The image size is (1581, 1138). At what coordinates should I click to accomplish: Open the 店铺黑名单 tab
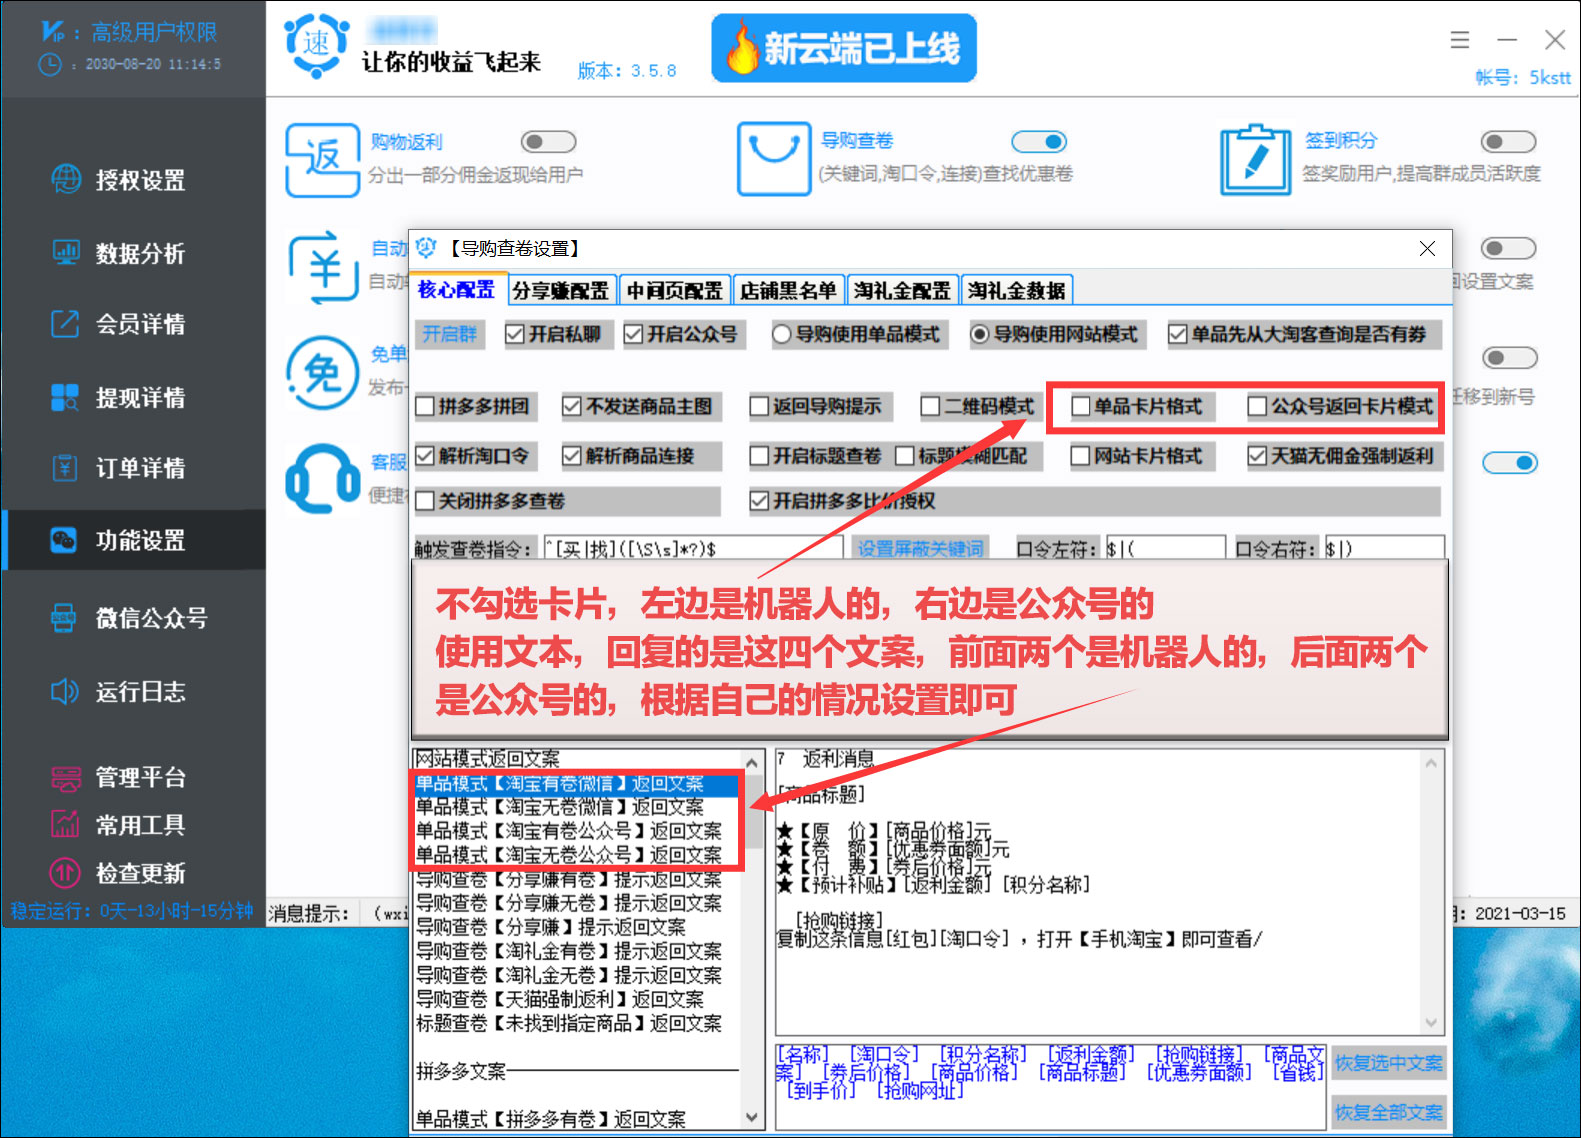tap(788, 290)
